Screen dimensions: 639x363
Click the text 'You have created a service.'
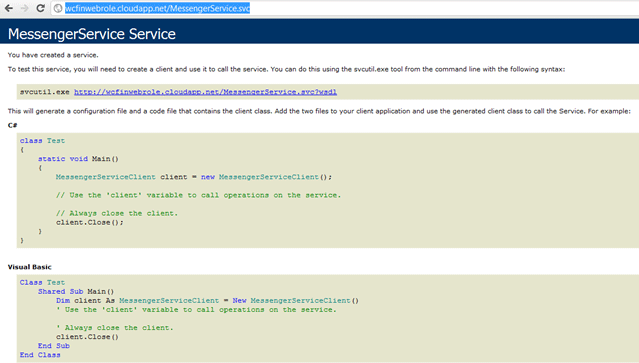(53, 55)
